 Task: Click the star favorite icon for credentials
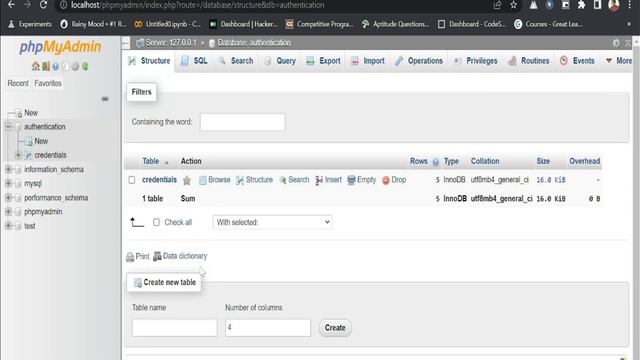(187, 180)
